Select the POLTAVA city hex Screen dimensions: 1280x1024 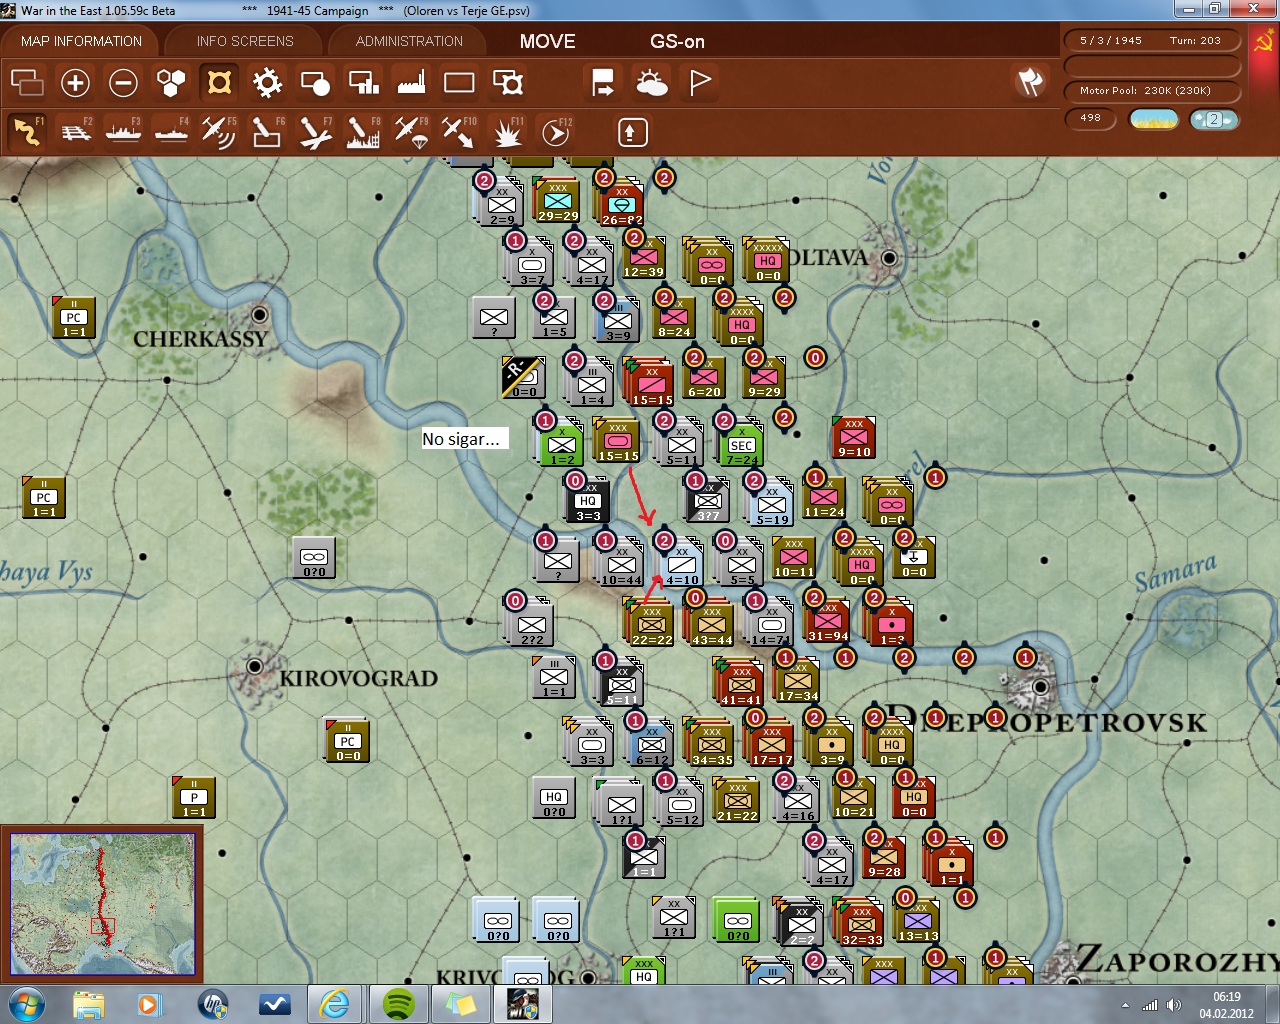(x=888, y=258)
